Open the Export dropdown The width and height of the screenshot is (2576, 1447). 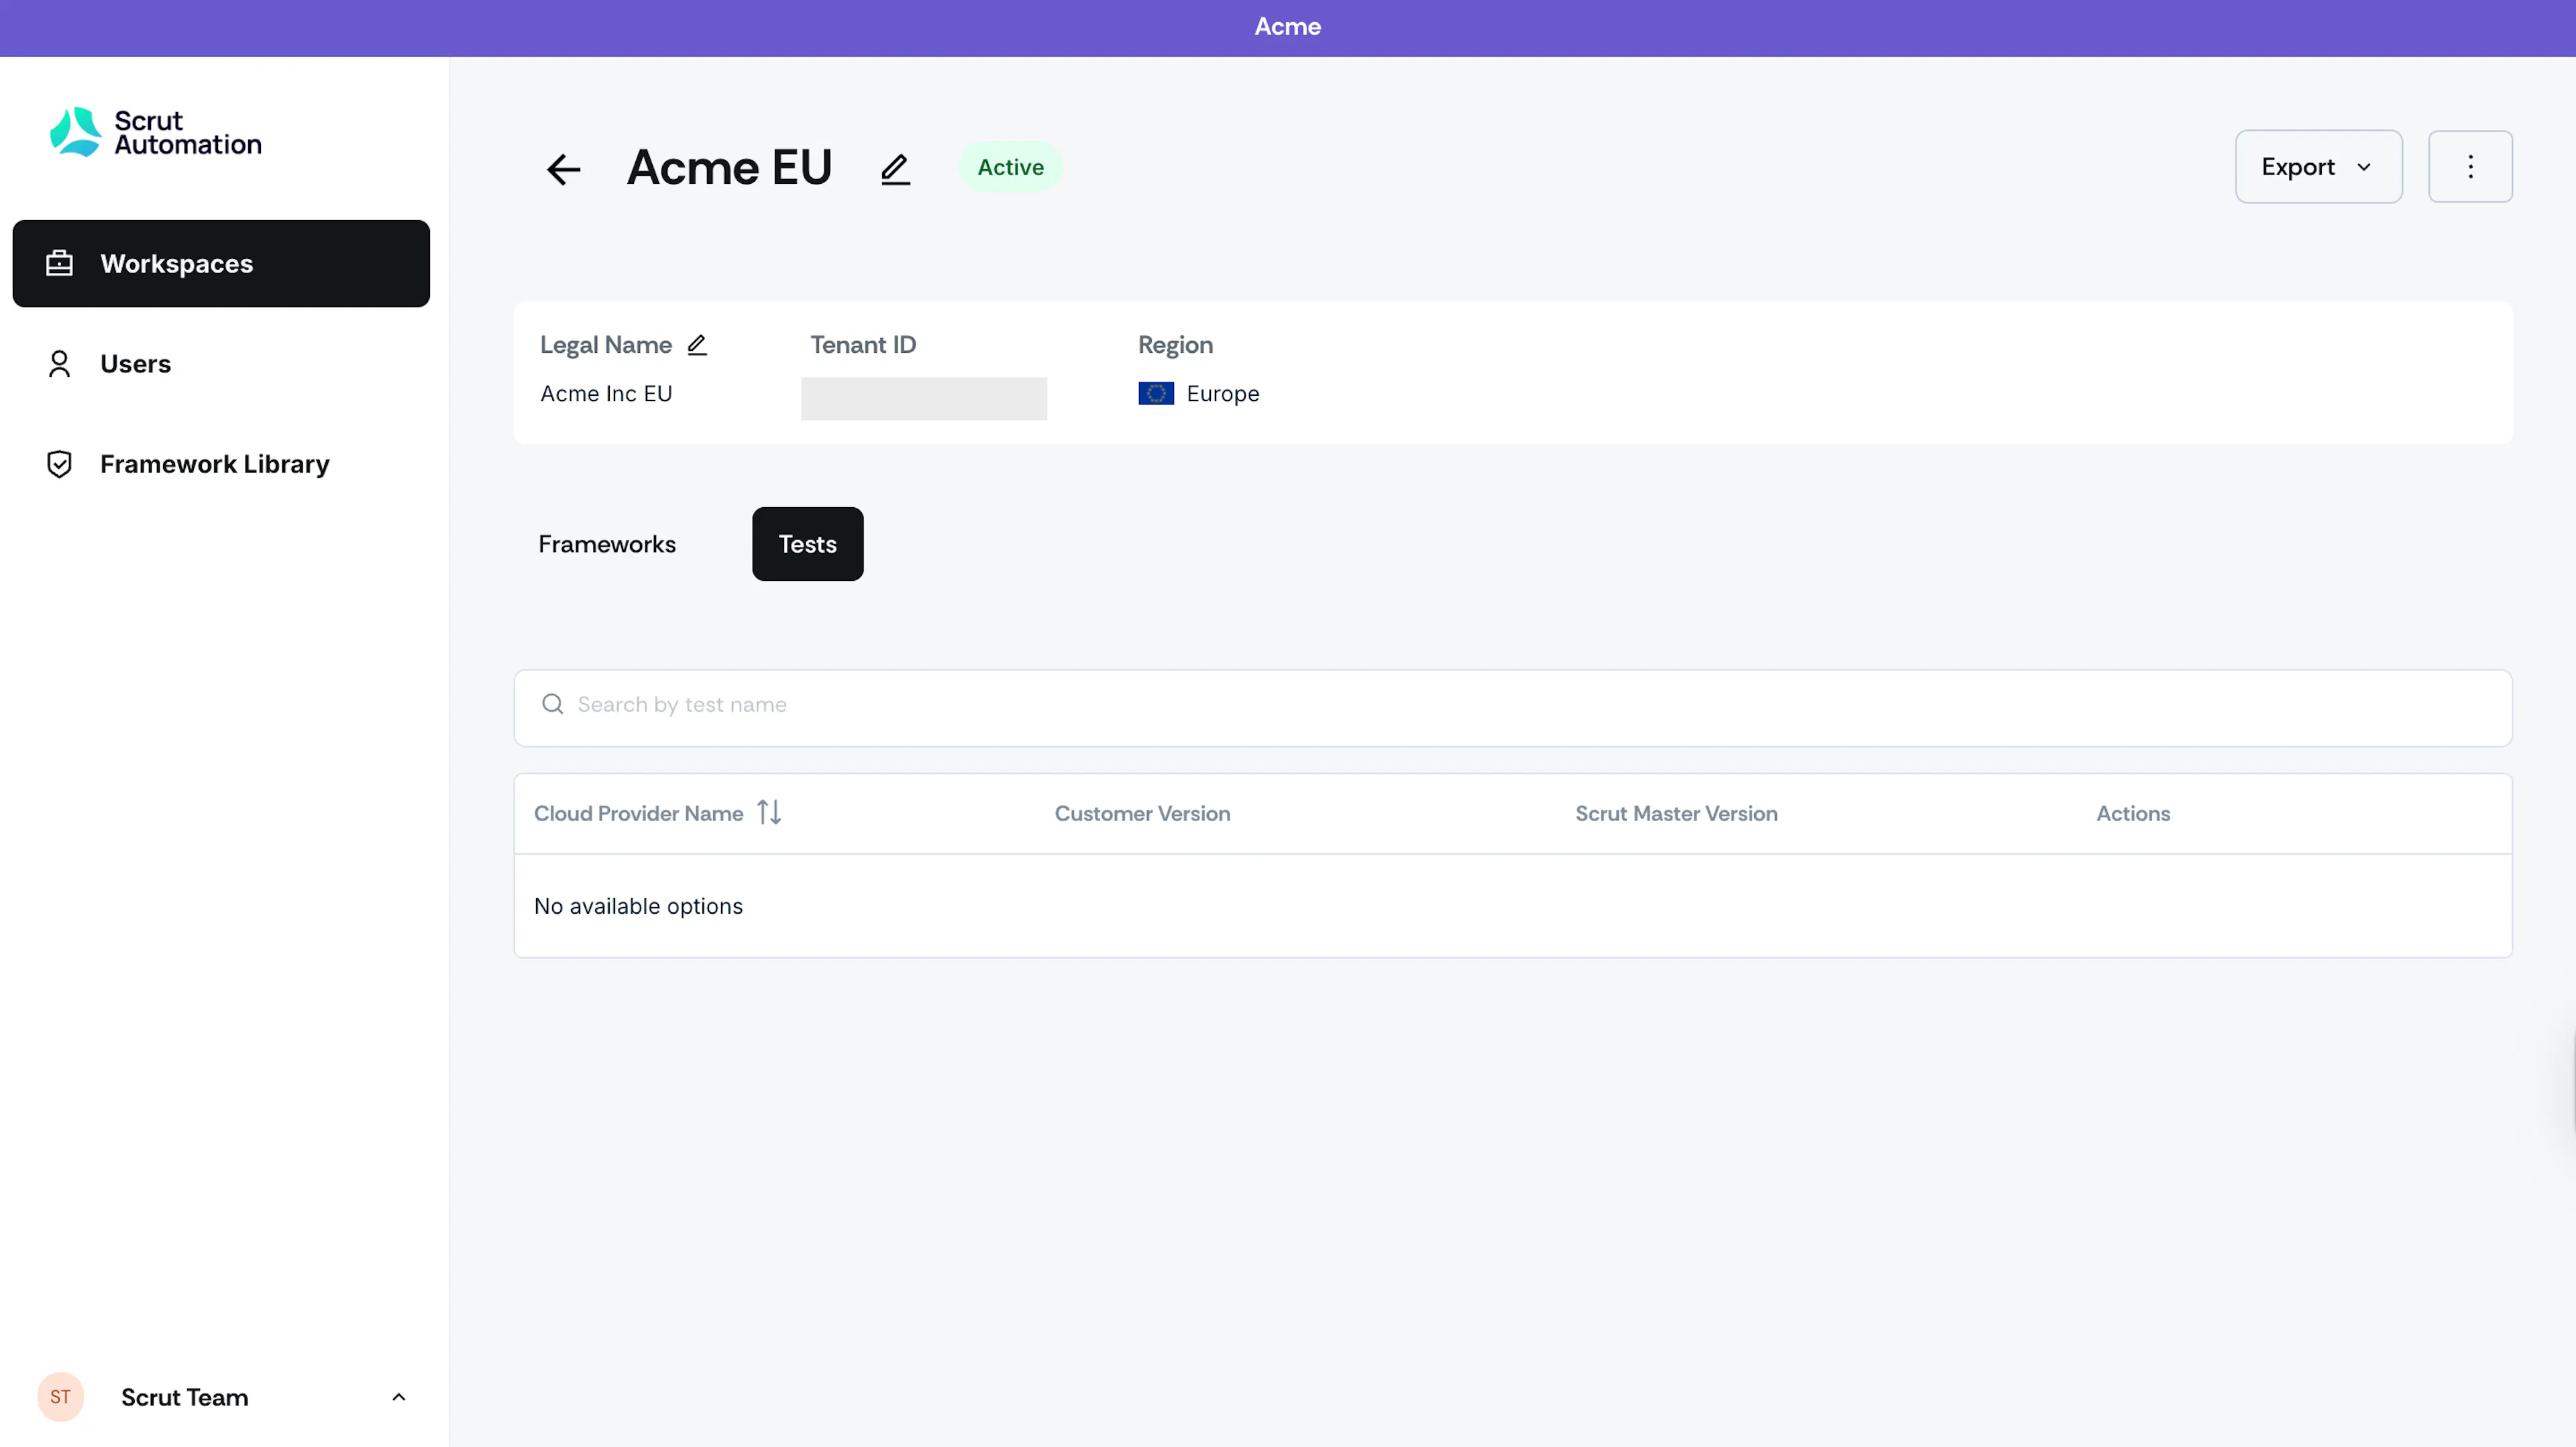coord(2318,167)
